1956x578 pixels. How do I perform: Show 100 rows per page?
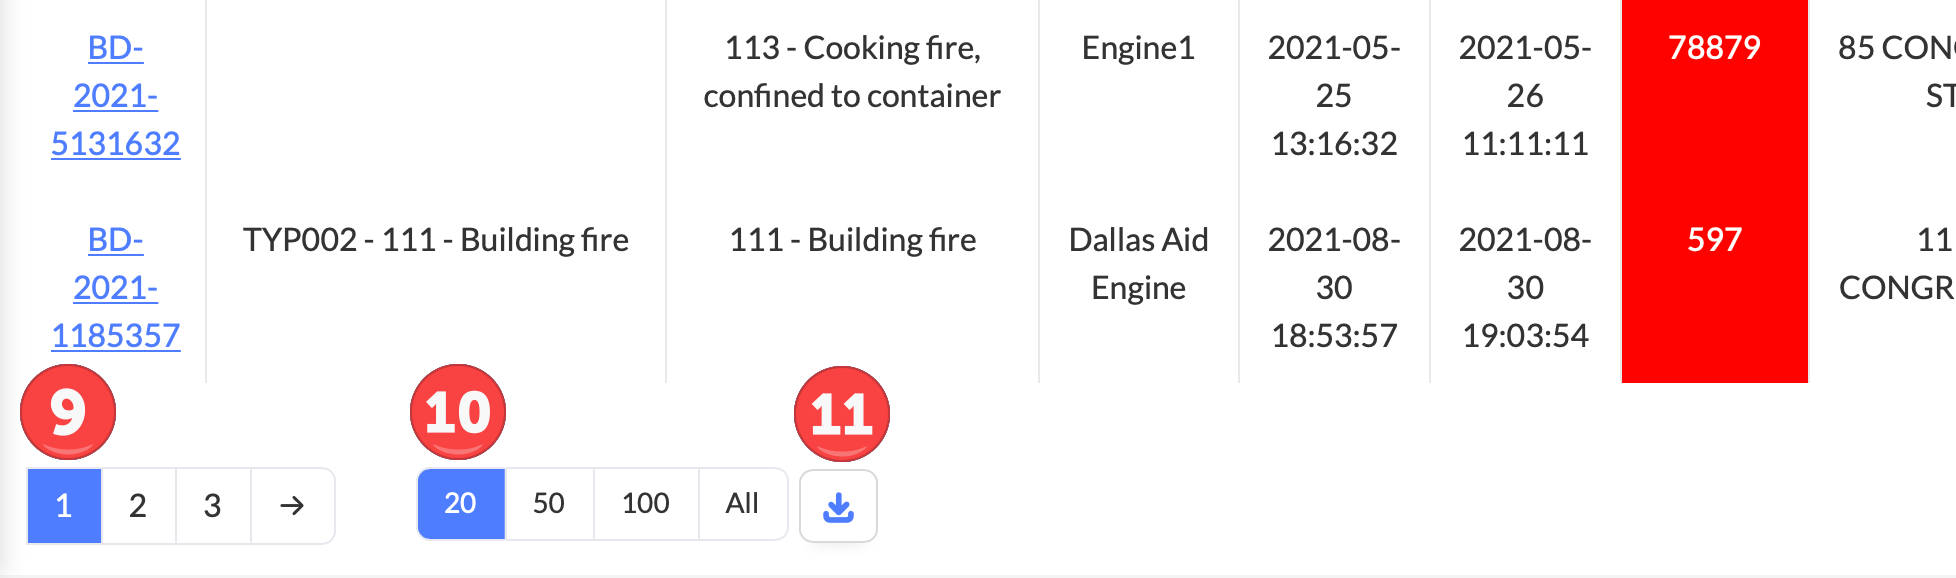646,504
